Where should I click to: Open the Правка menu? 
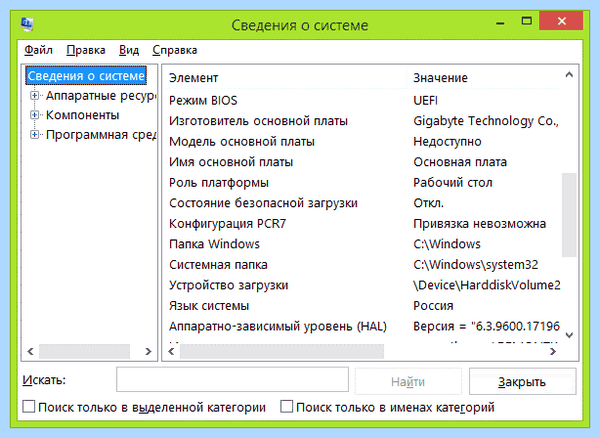pyautogui.click(x=86, y=50)
